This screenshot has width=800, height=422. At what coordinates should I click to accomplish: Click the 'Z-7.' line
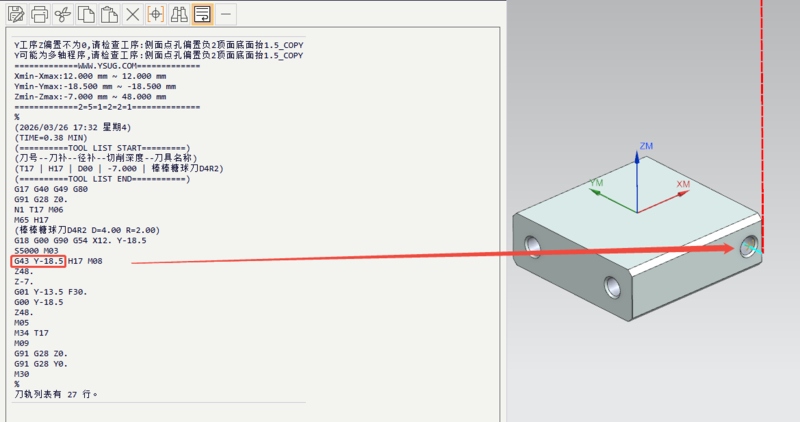point(23,282)
